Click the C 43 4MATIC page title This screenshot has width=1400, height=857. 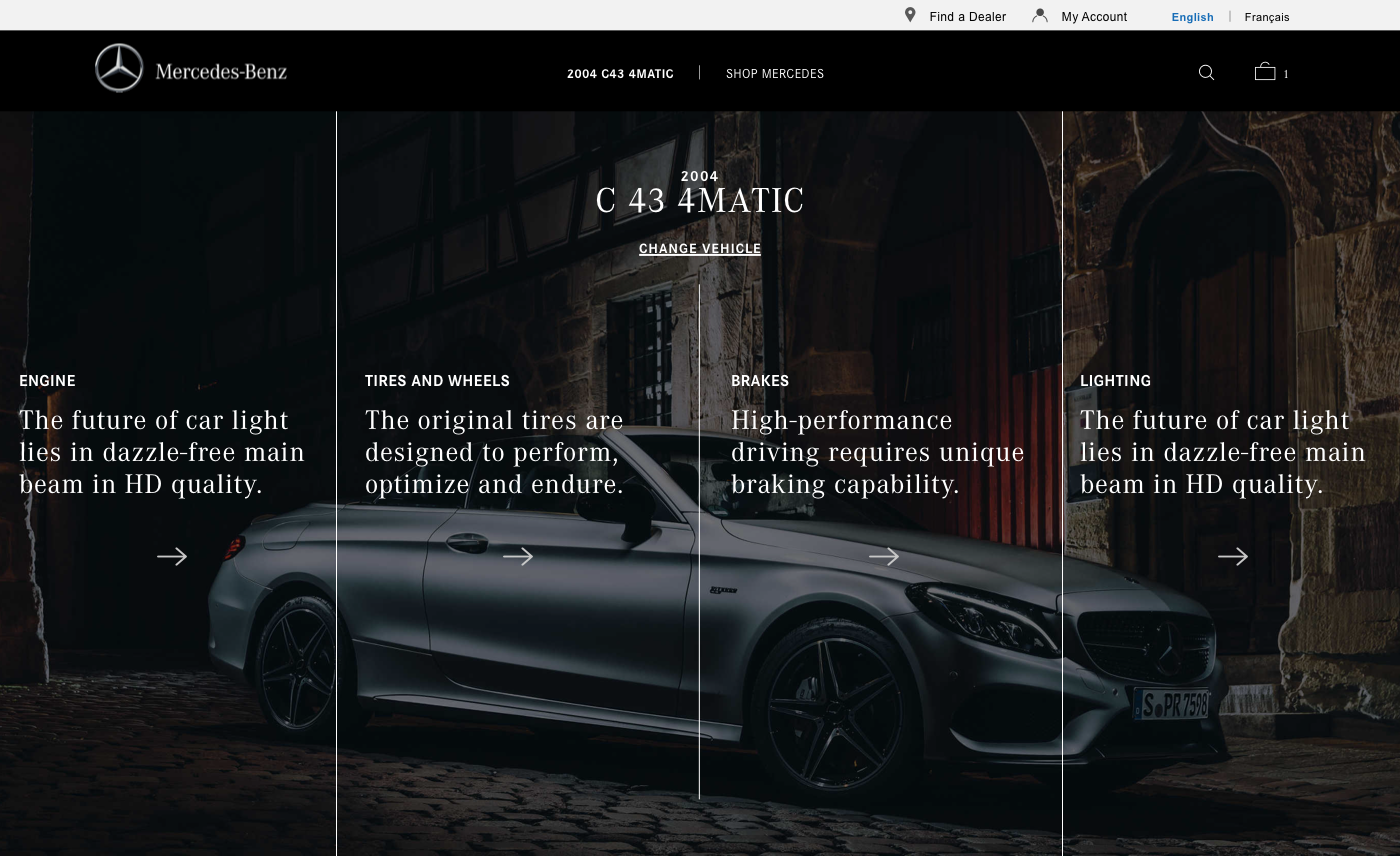(700, 201)
